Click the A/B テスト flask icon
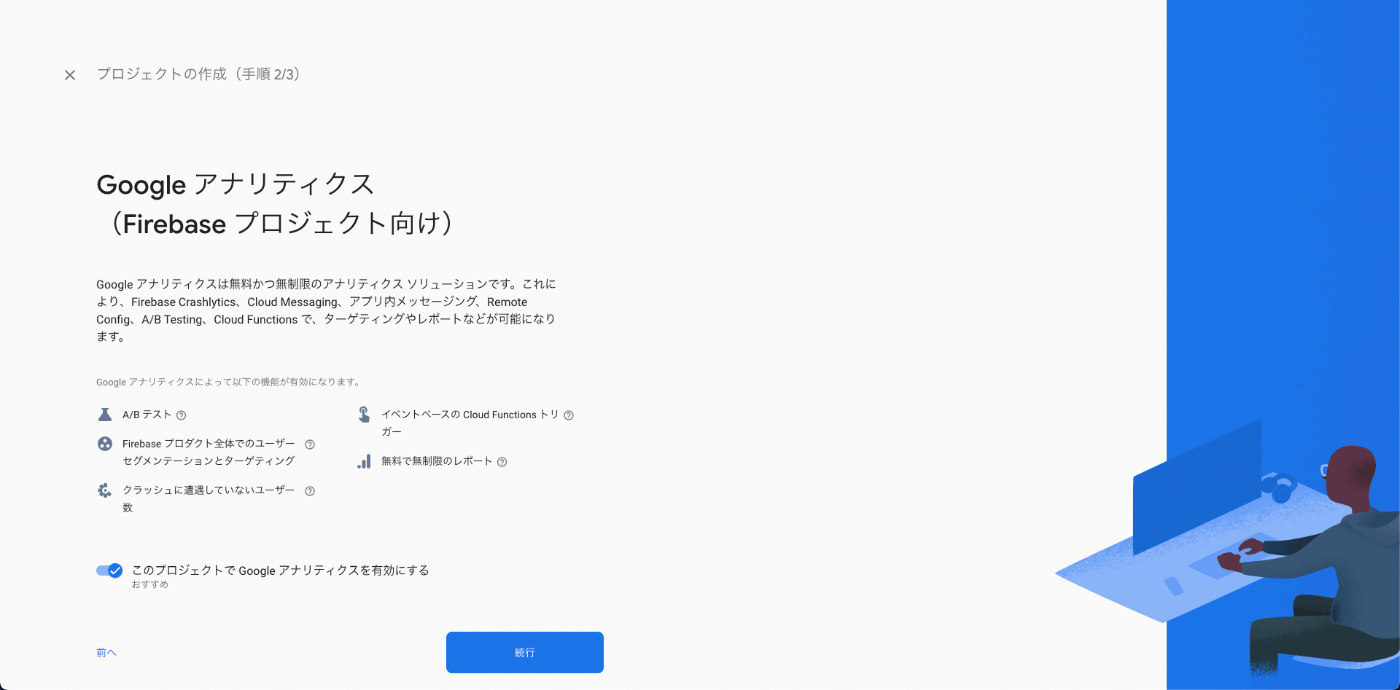Image resolution: width=1400 pixels, height=690 pixels. coord(105,414)
